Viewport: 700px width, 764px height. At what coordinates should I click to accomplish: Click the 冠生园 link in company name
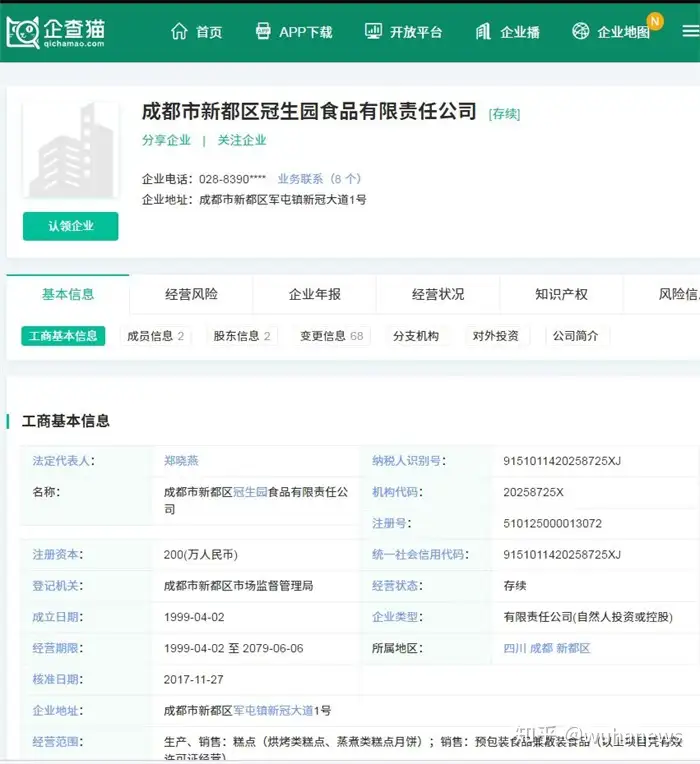point(250,492)
